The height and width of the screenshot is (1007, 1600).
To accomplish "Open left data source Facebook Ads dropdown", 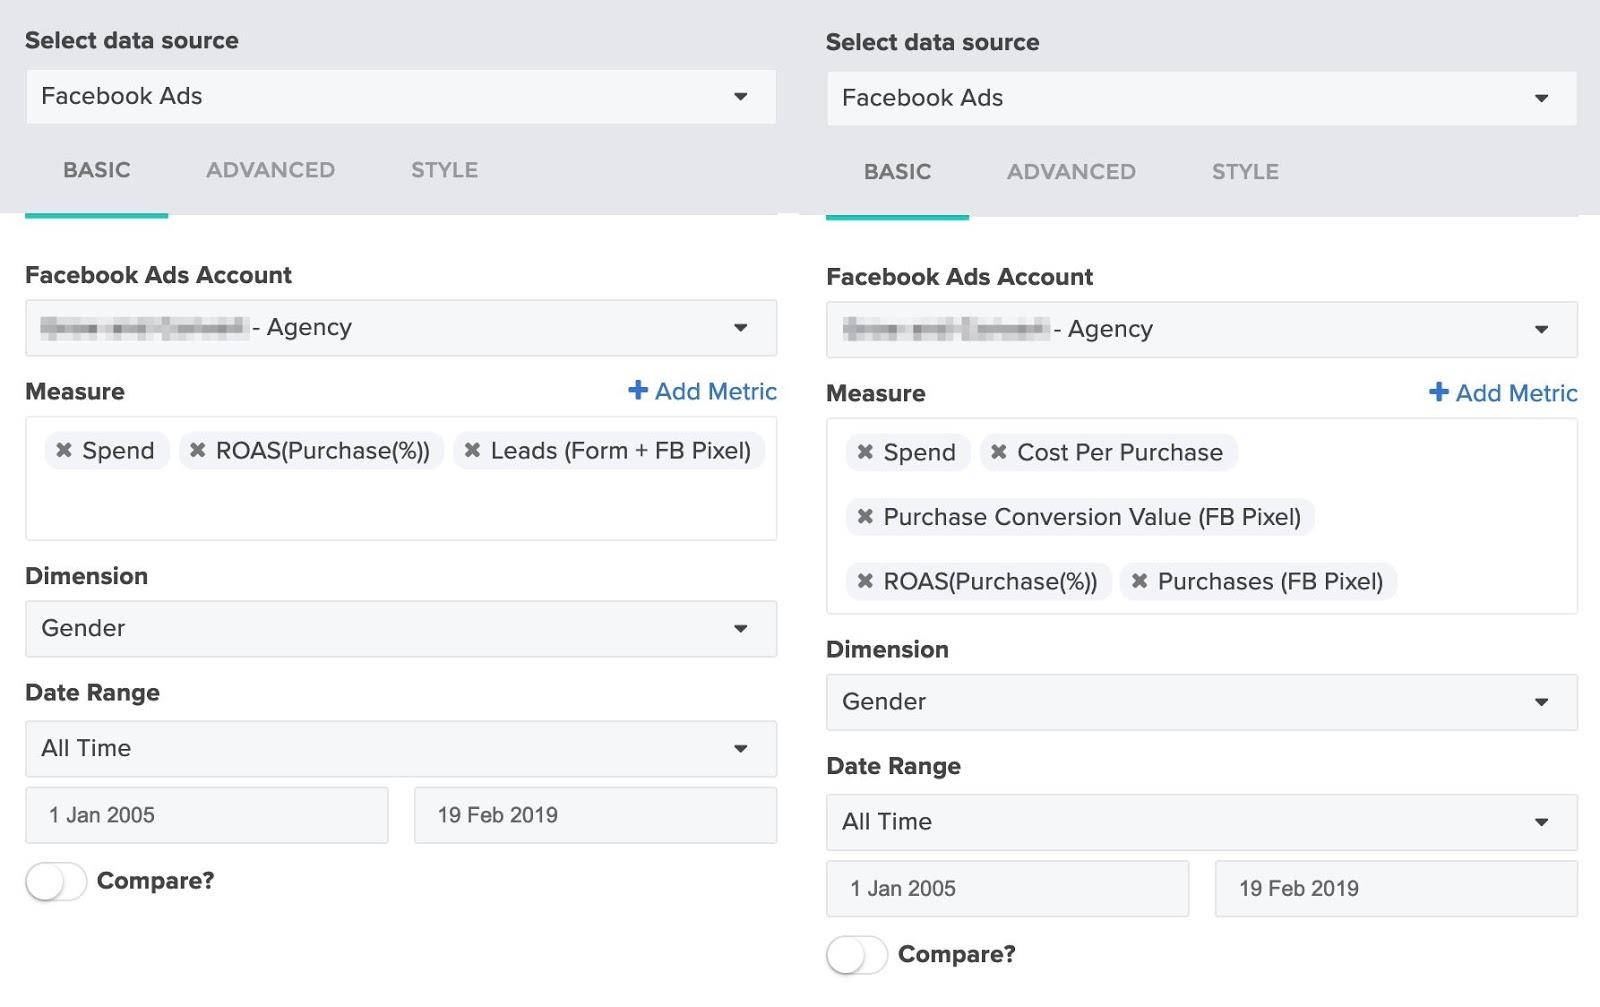I will 401,97.
